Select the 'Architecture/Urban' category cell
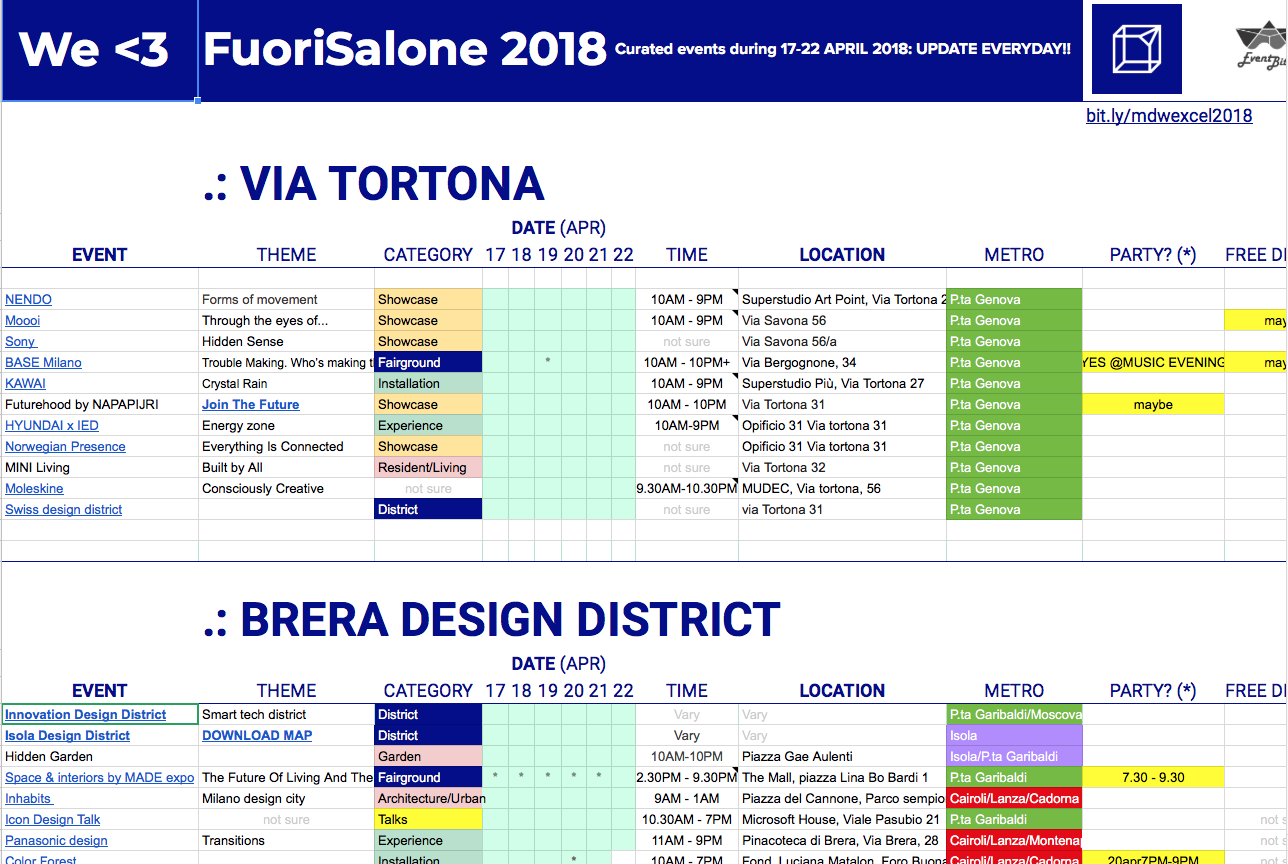Viewport: 1288px width, 864px height. coord(428,798)
